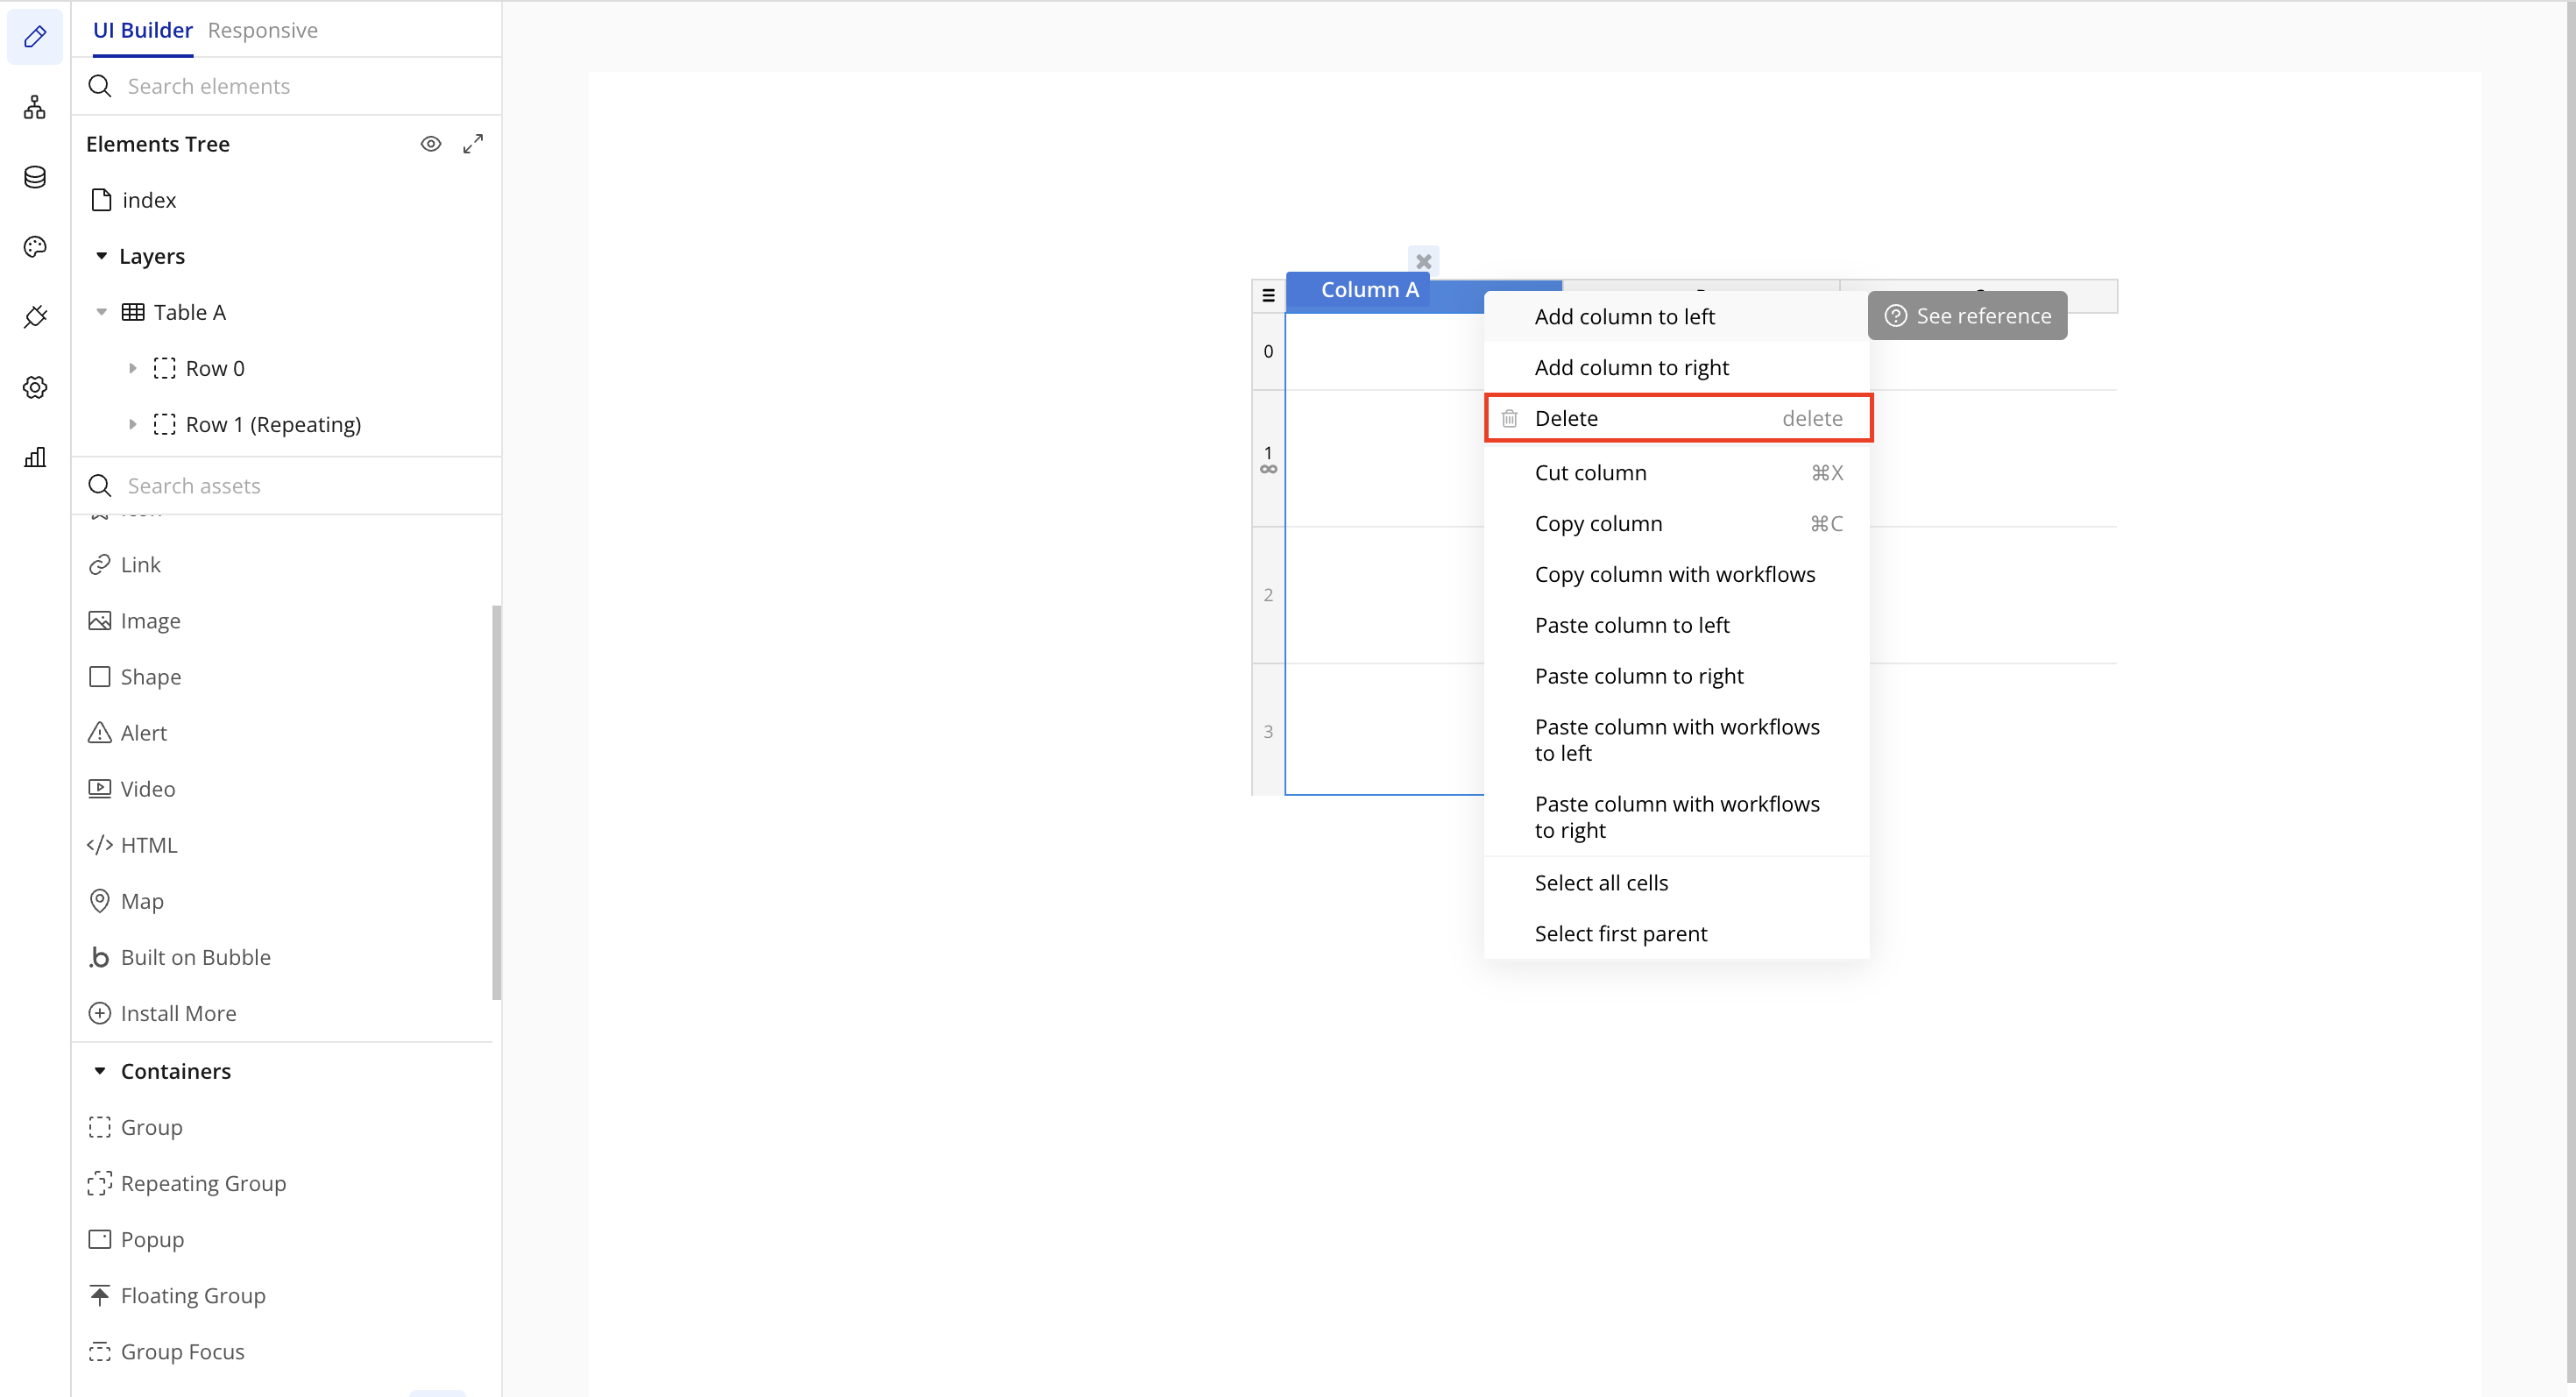Expand Row 1 (Repeating) tree item
Viewport: 2576px width, 1397px height.
(x=133, y=424)
